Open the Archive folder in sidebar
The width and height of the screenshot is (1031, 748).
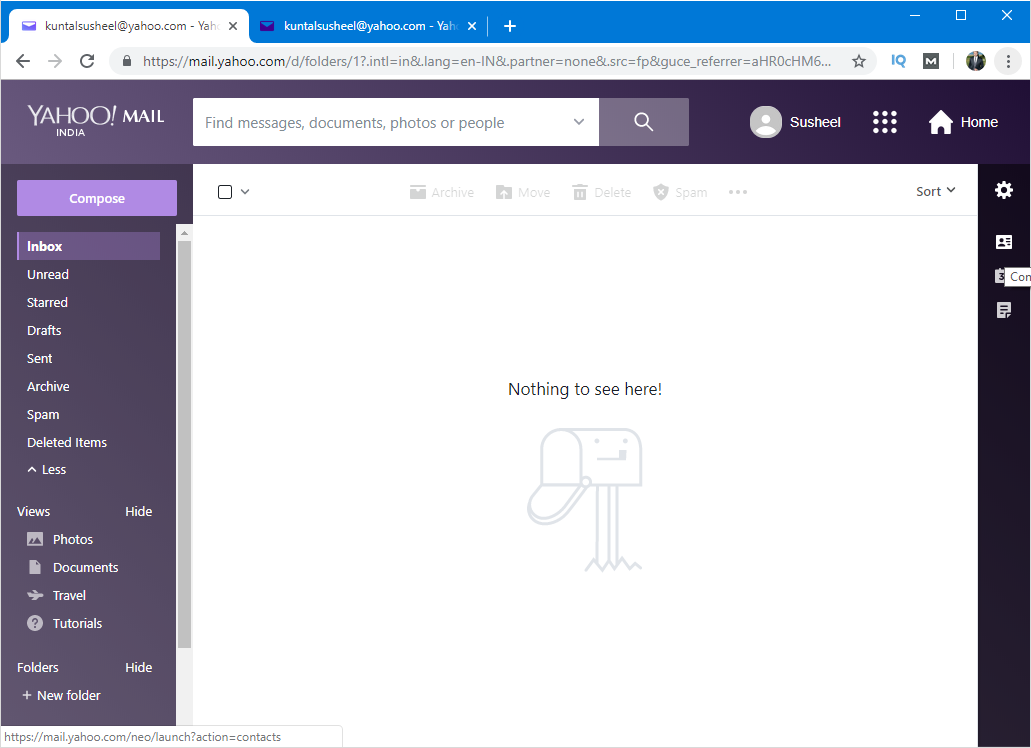tap(48, 386)
